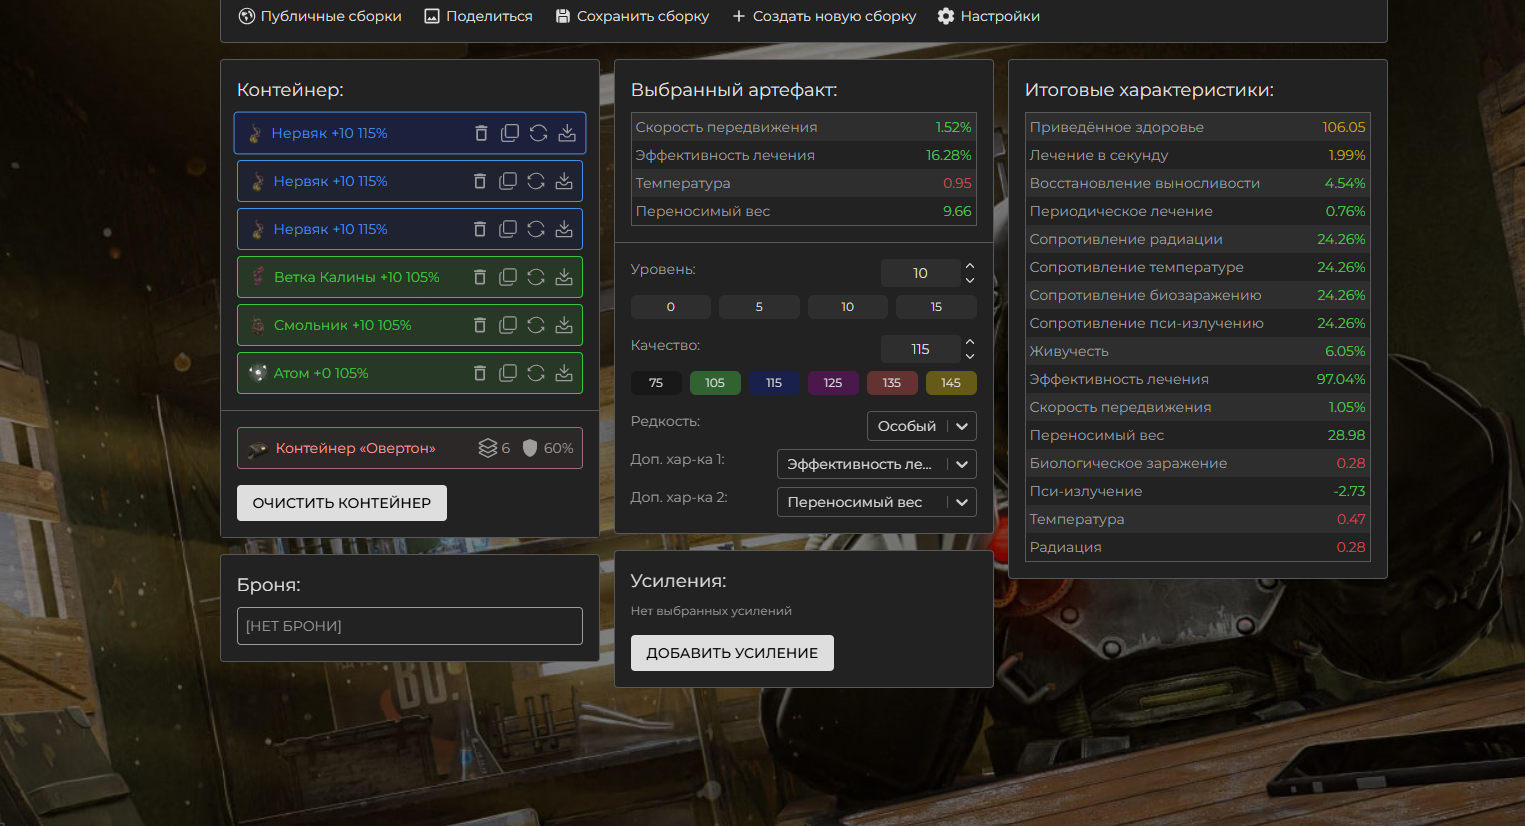
Task: Click the Ветка Калины artifact thumbnail
Action: click(x=257, y=277)
